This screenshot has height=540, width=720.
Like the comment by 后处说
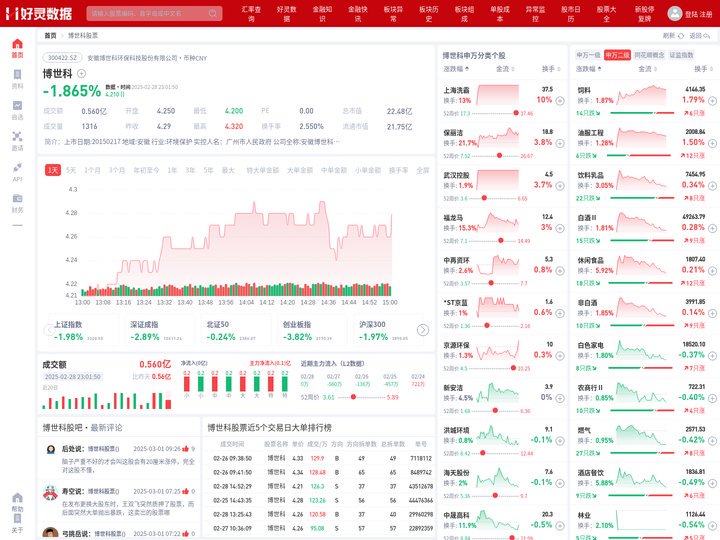[186, 449]
